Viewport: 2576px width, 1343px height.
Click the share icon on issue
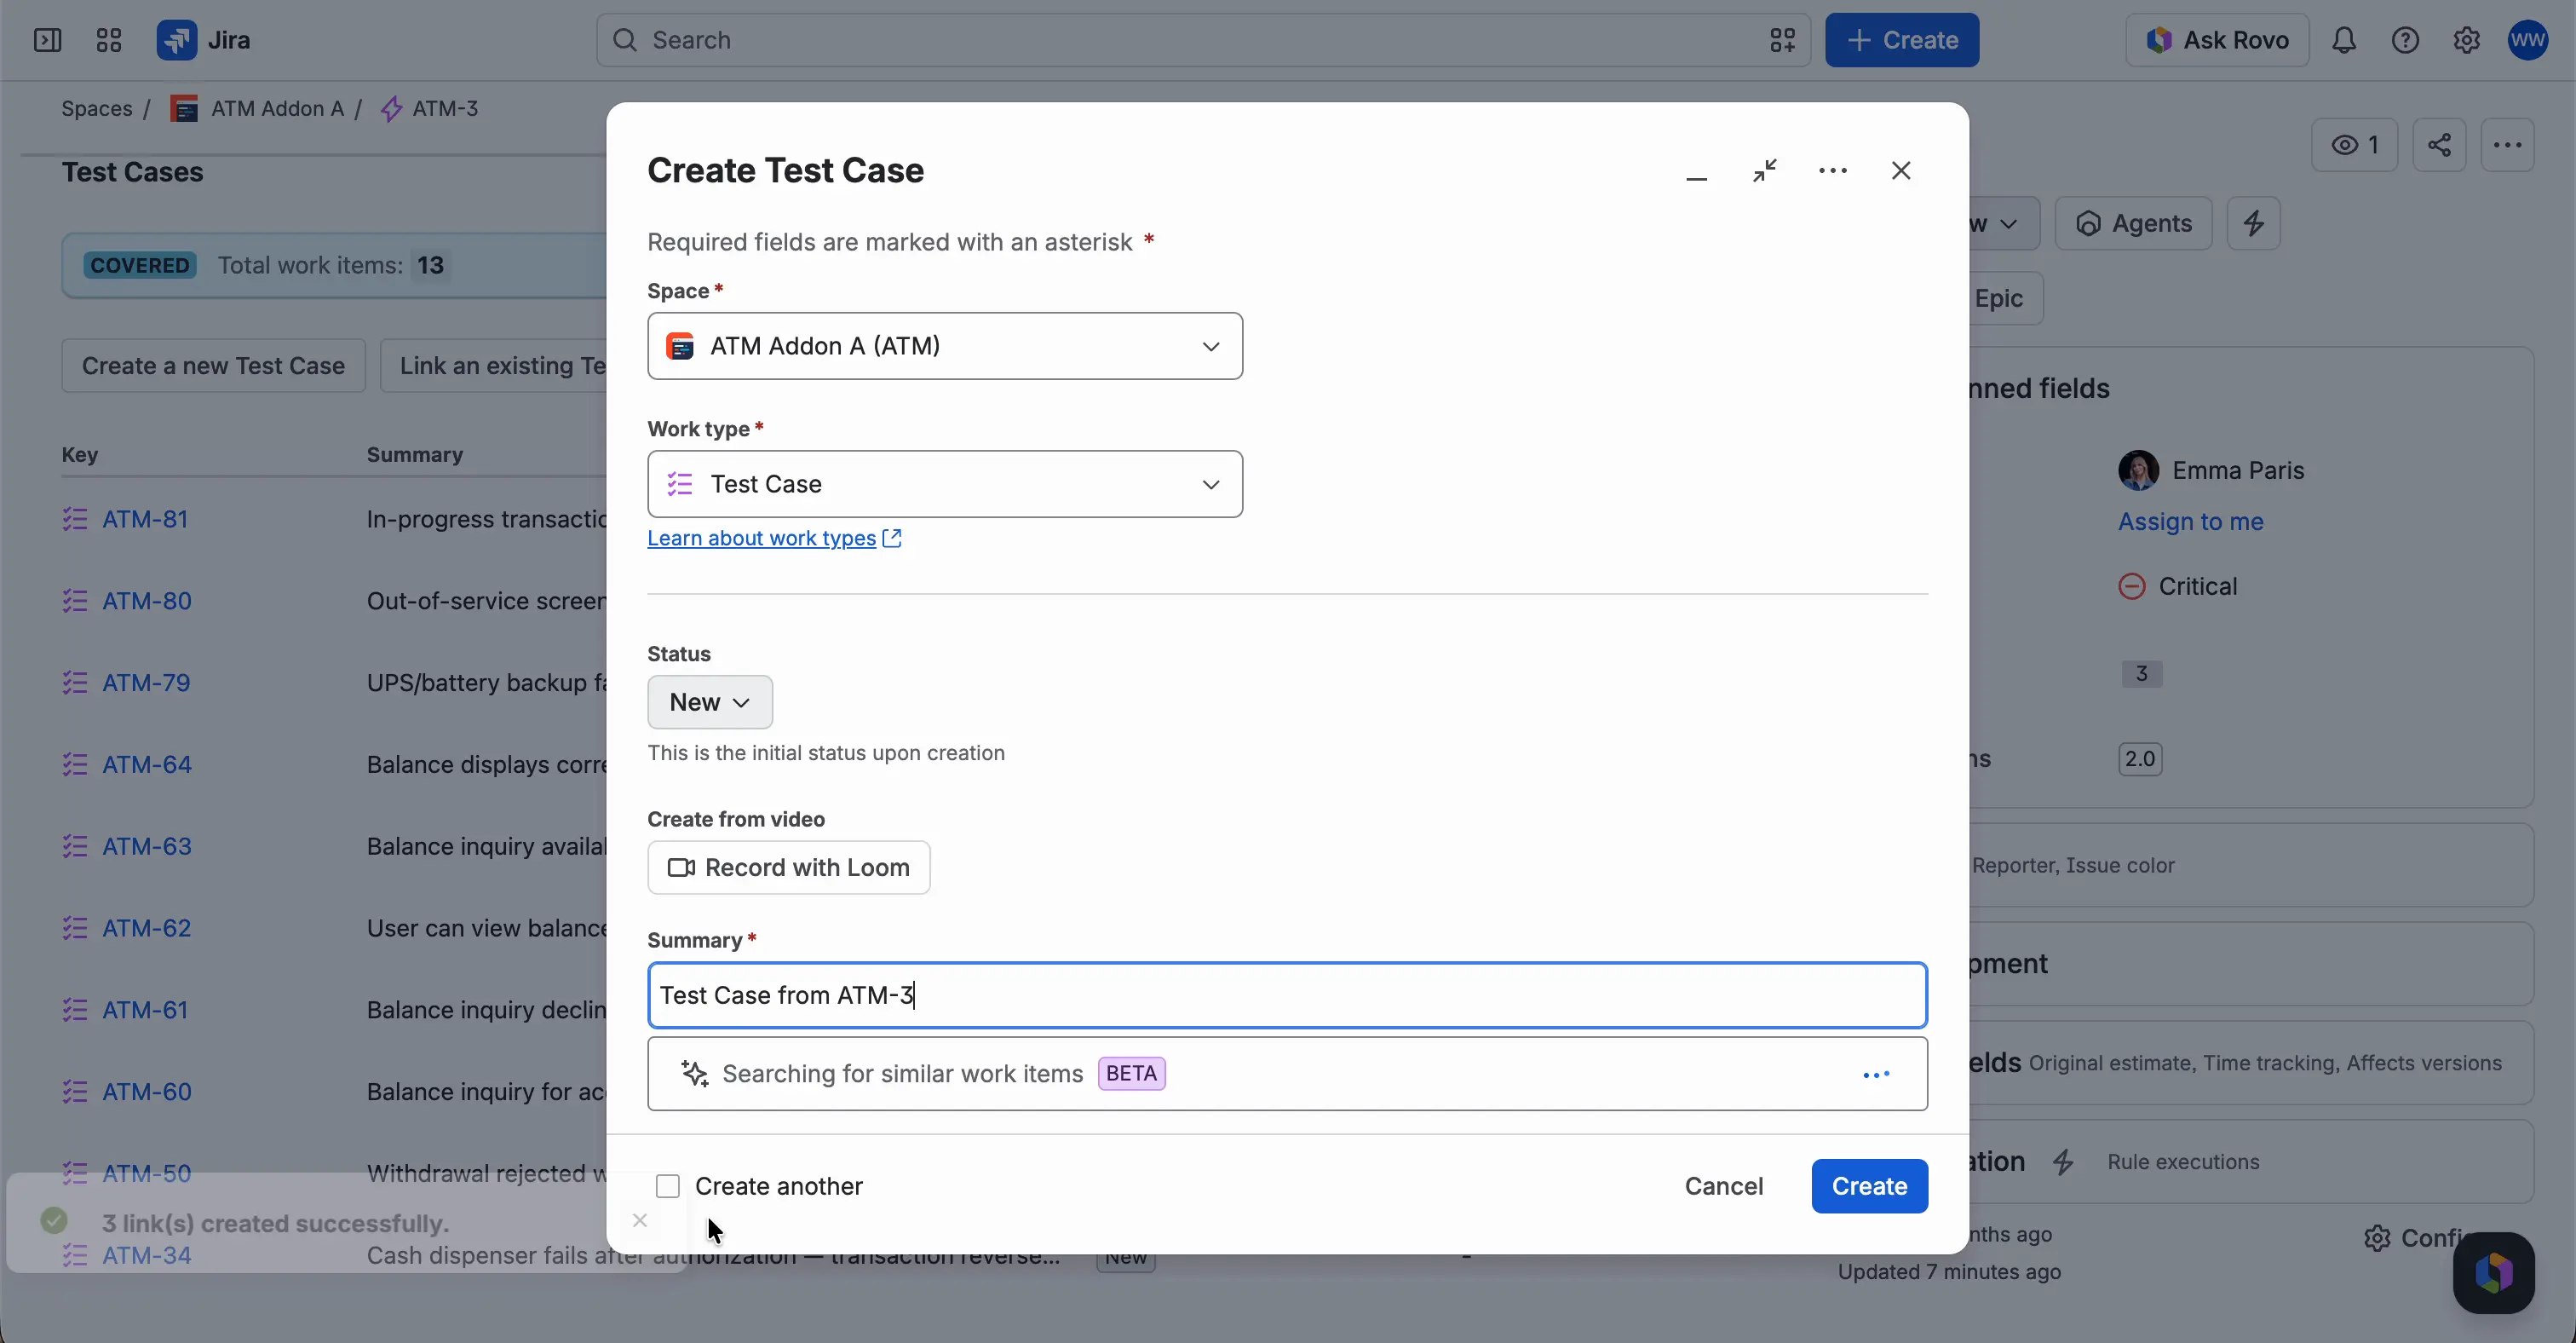(x=2439, y=145)
